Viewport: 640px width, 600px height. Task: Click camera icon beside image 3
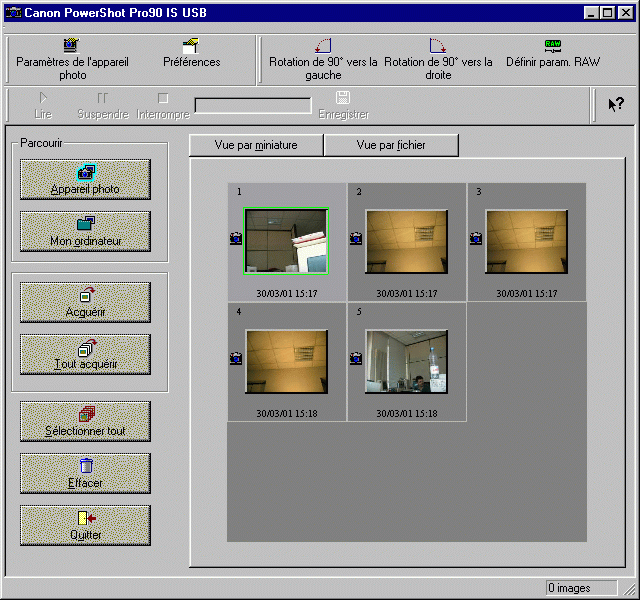tap(476, 238)
